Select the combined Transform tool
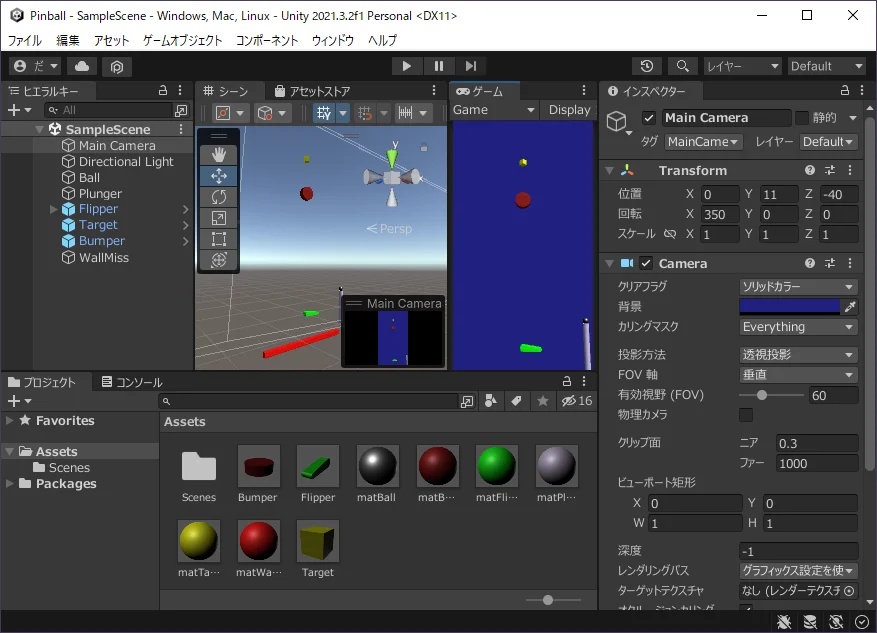The height and width of the screenshot is (633, 877). pos(219,259)
